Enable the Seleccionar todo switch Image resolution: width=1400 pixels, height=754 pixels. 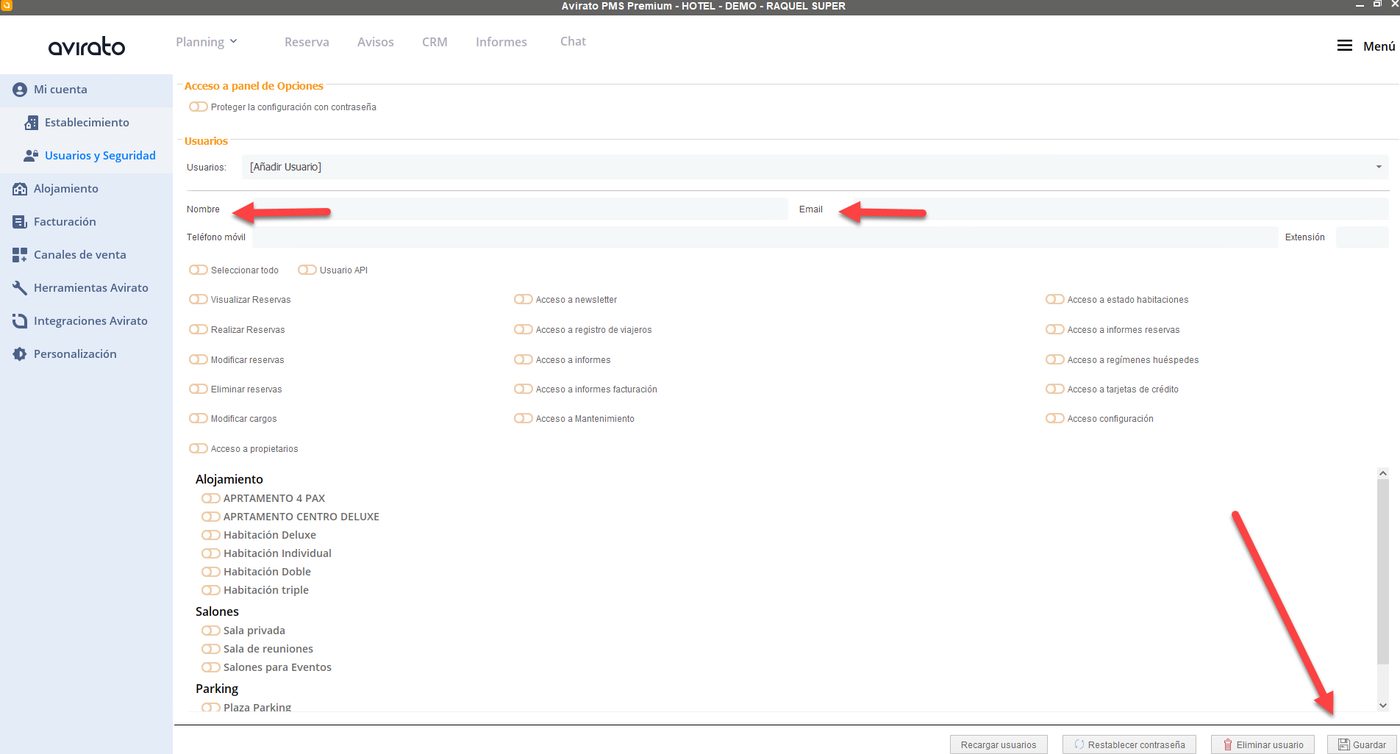click(x=198, y=270)
